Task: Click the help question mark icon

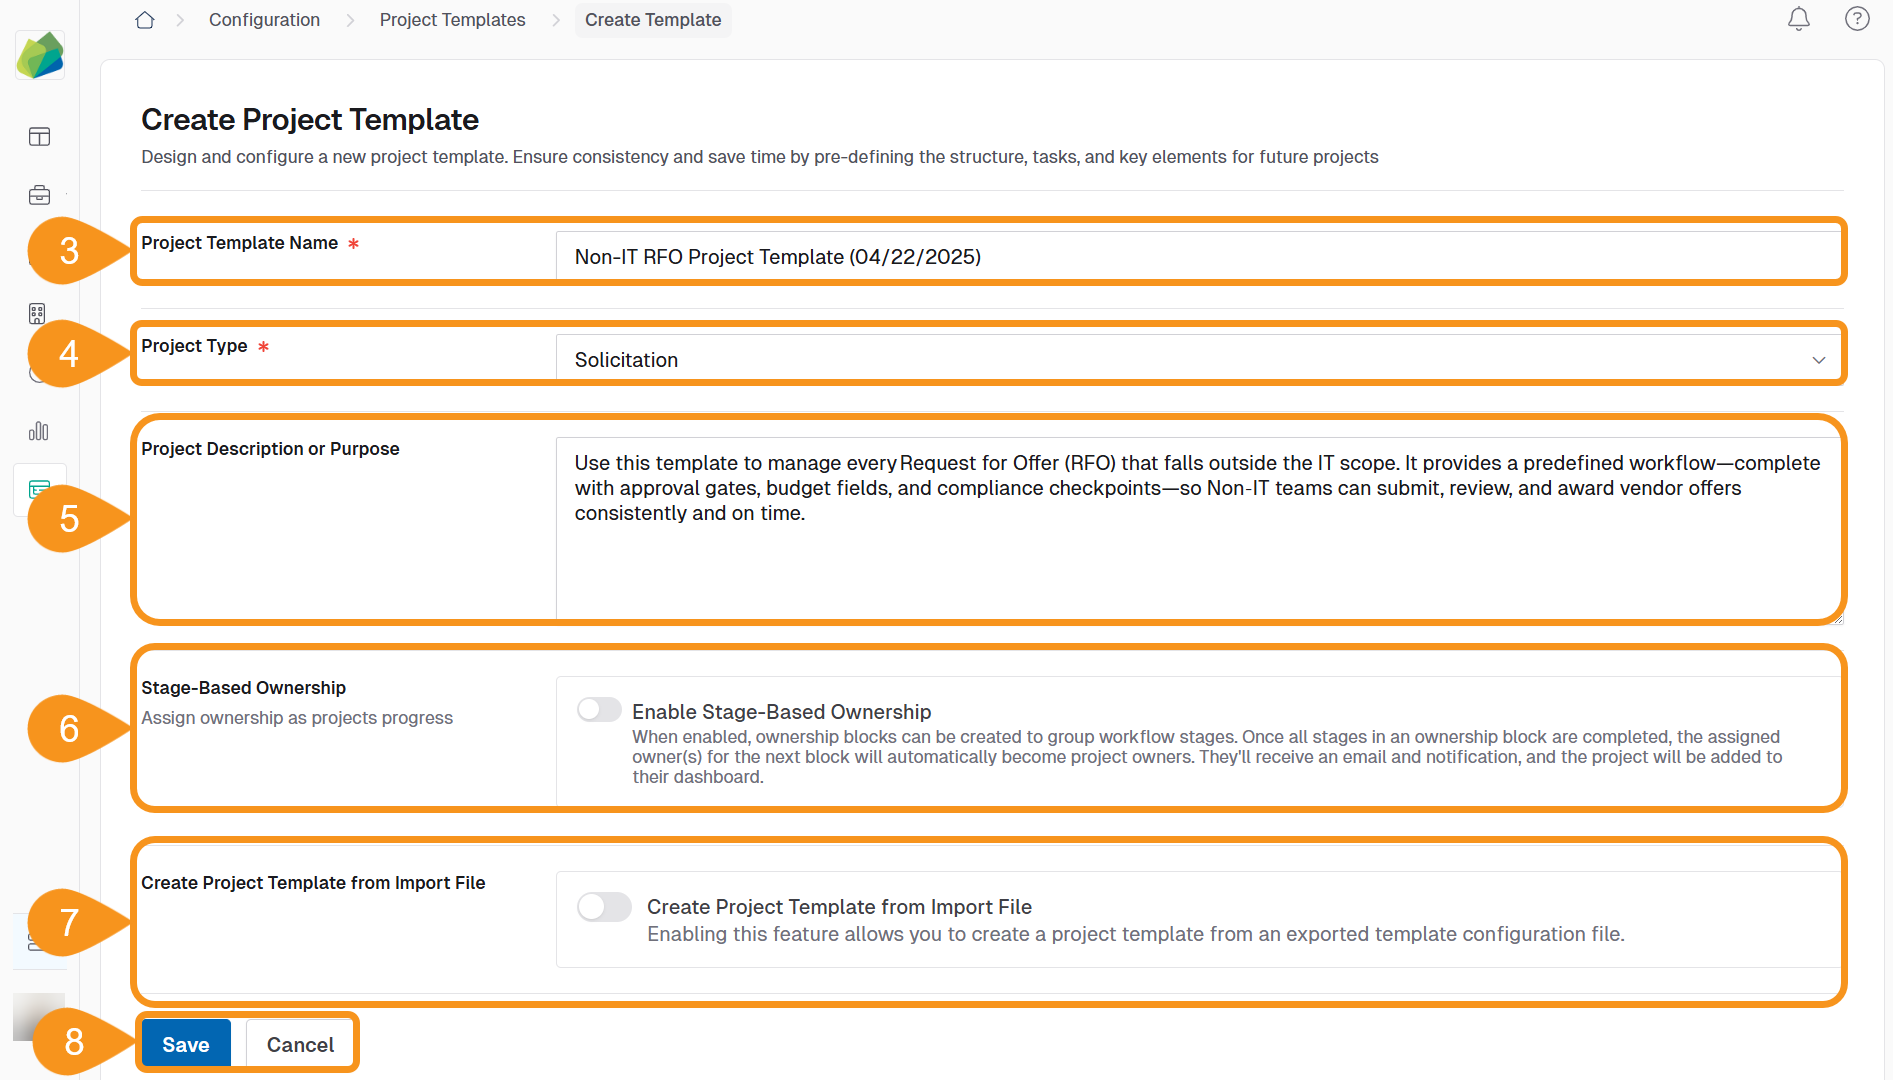Action: coord(1857,19)
